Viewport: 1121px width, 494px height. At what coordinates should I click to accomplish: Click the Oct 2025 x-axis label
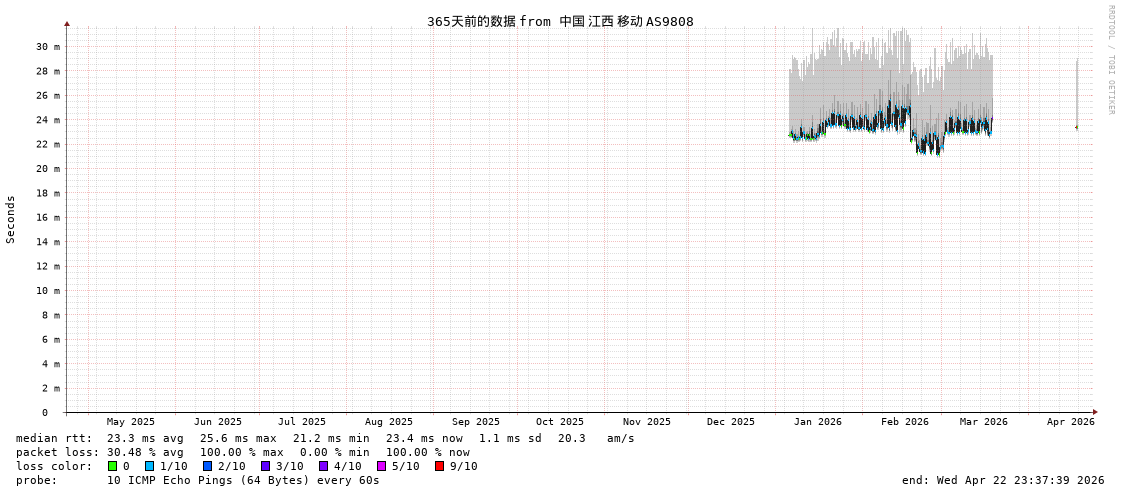coord(559,422)
